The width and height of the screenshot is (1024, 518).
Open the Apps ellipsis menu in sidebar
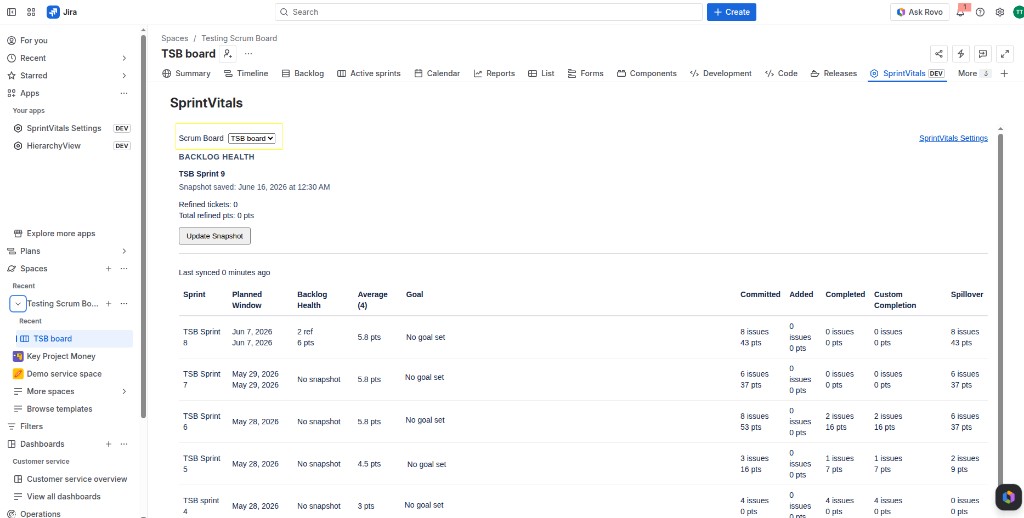(124, 93)
